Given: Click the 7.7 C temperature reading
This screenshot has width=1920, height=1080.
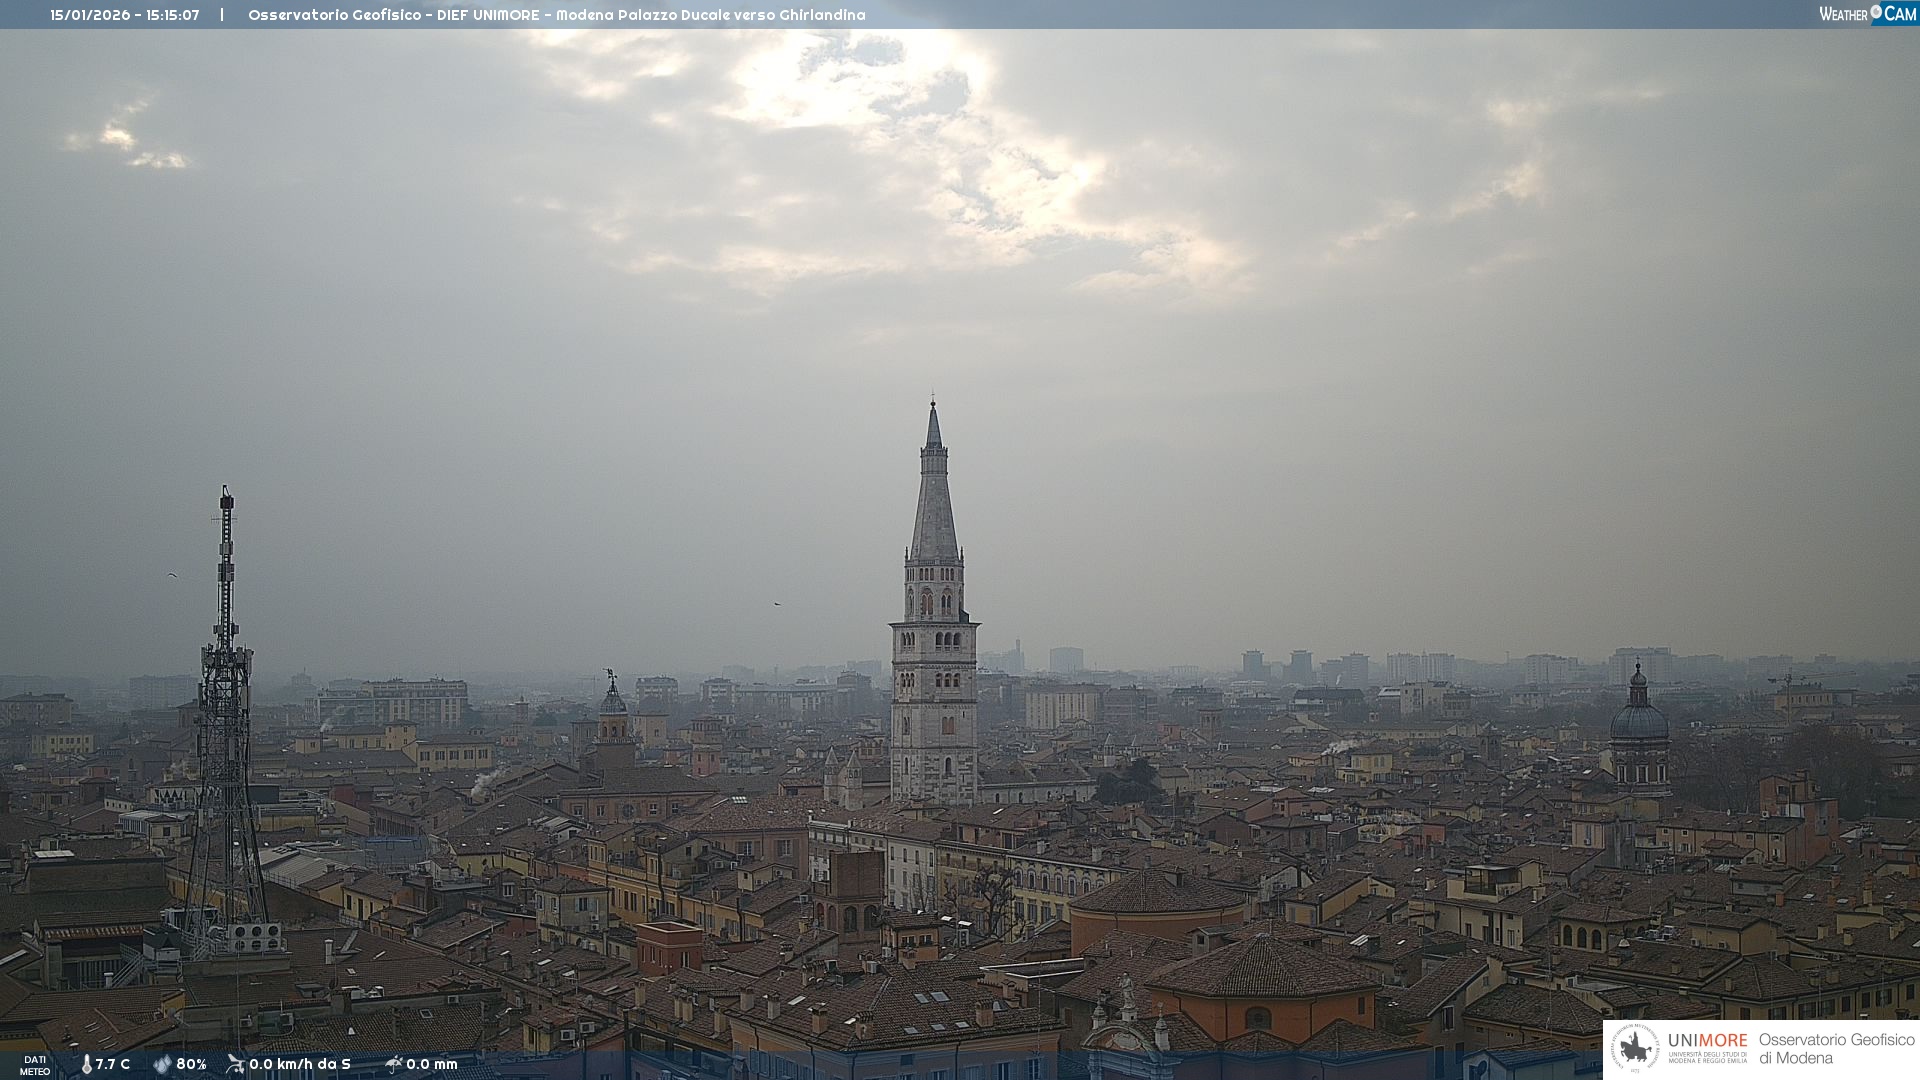Looking at the screenshot, I should (x=113, y=1064).
